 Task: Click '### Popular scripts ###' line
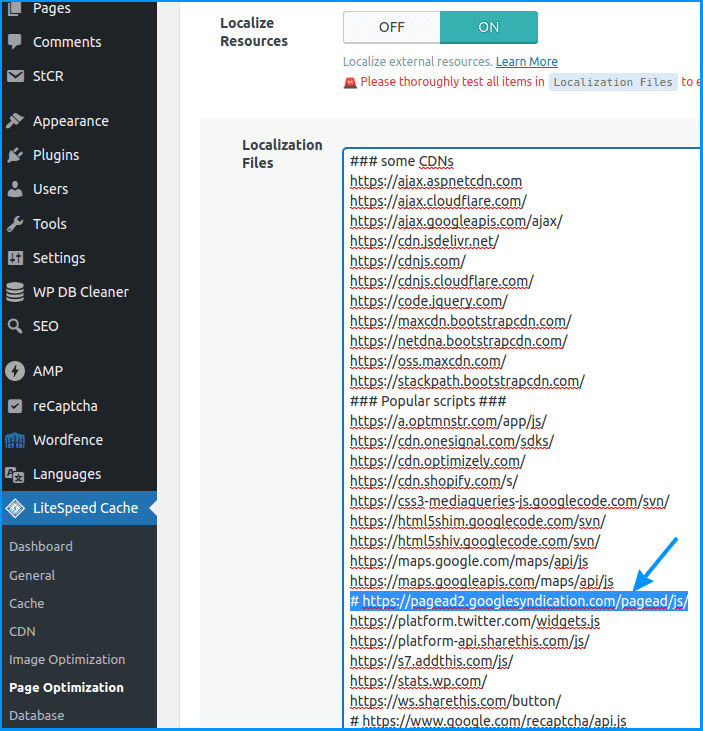pyautogui.click(x=428, y=401)
